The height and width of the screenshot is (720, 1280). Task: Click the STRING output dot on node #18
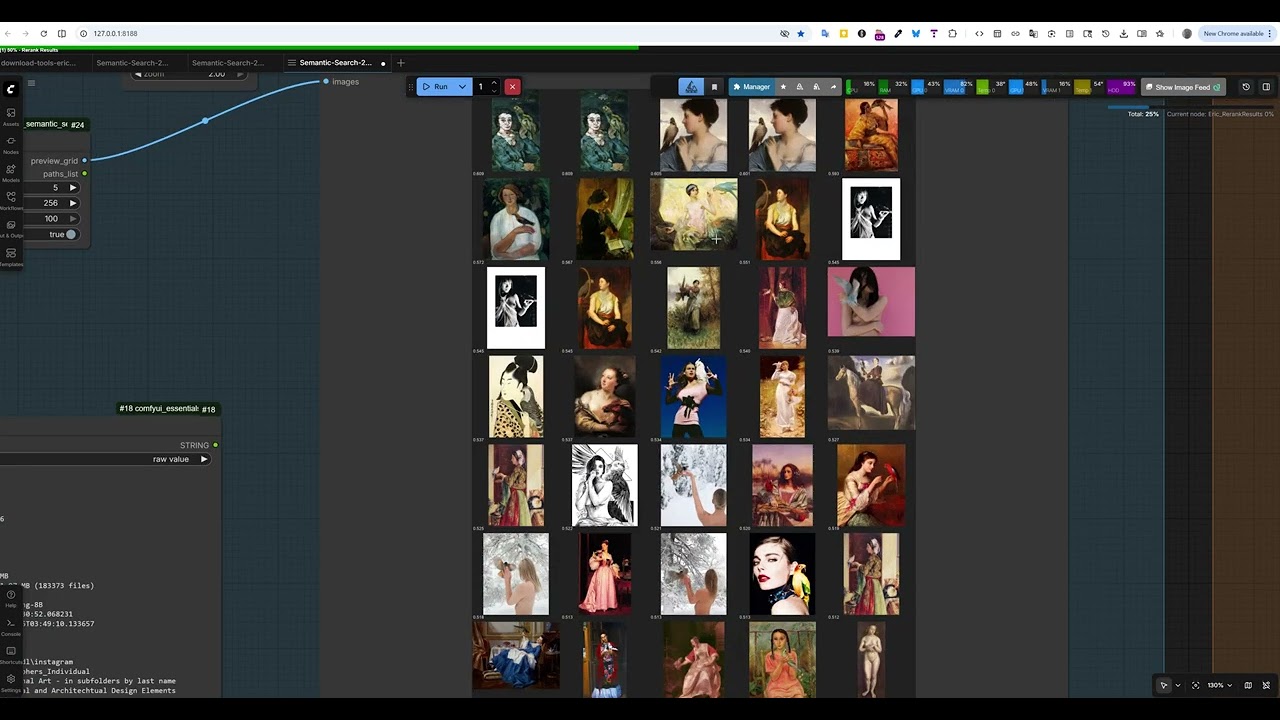tap(215, 445)
